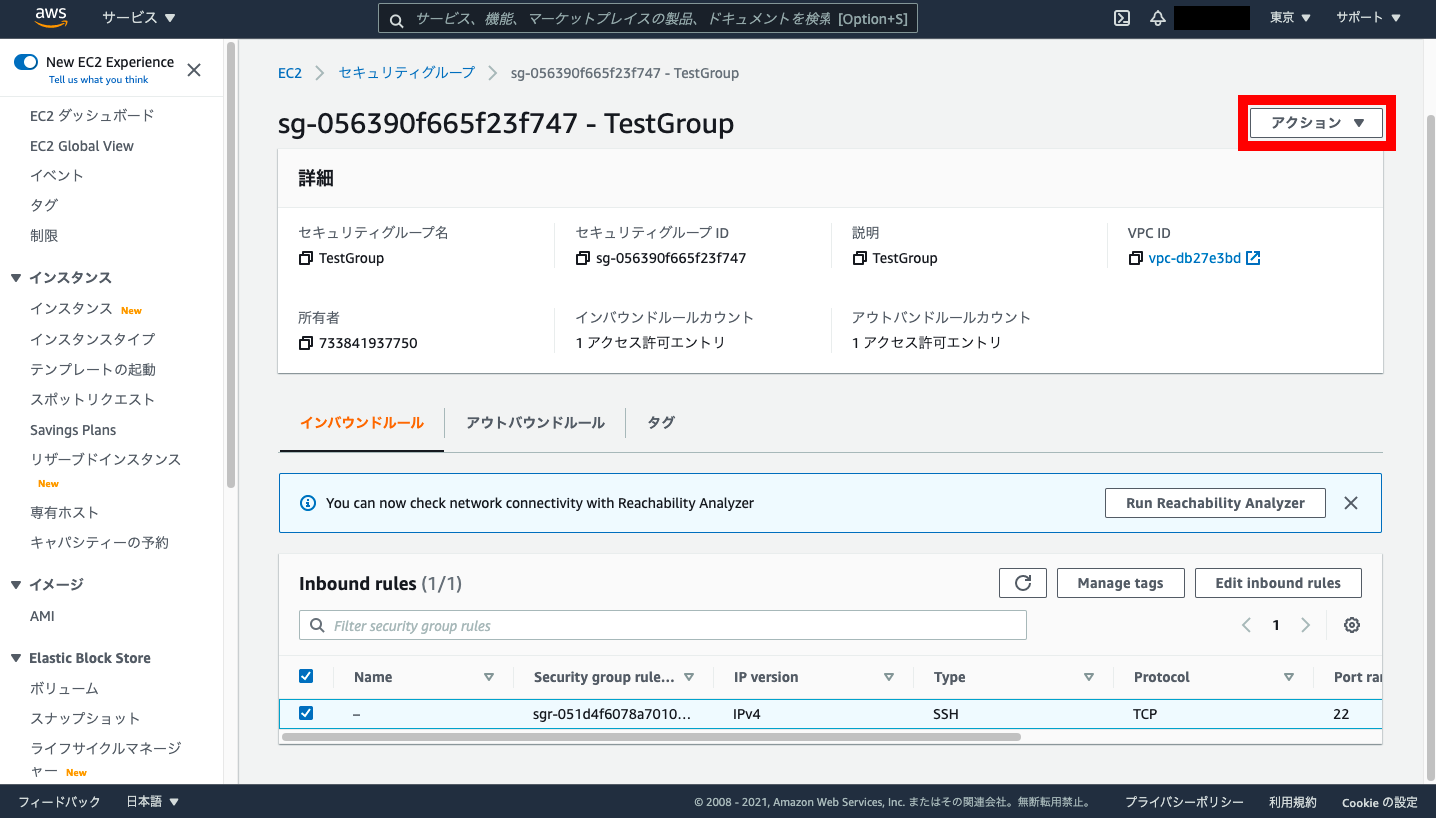Open プライバシーポリシー footer link
Screen dimensions: 1436x818
pyautogui.click(x=1184, y=802)
